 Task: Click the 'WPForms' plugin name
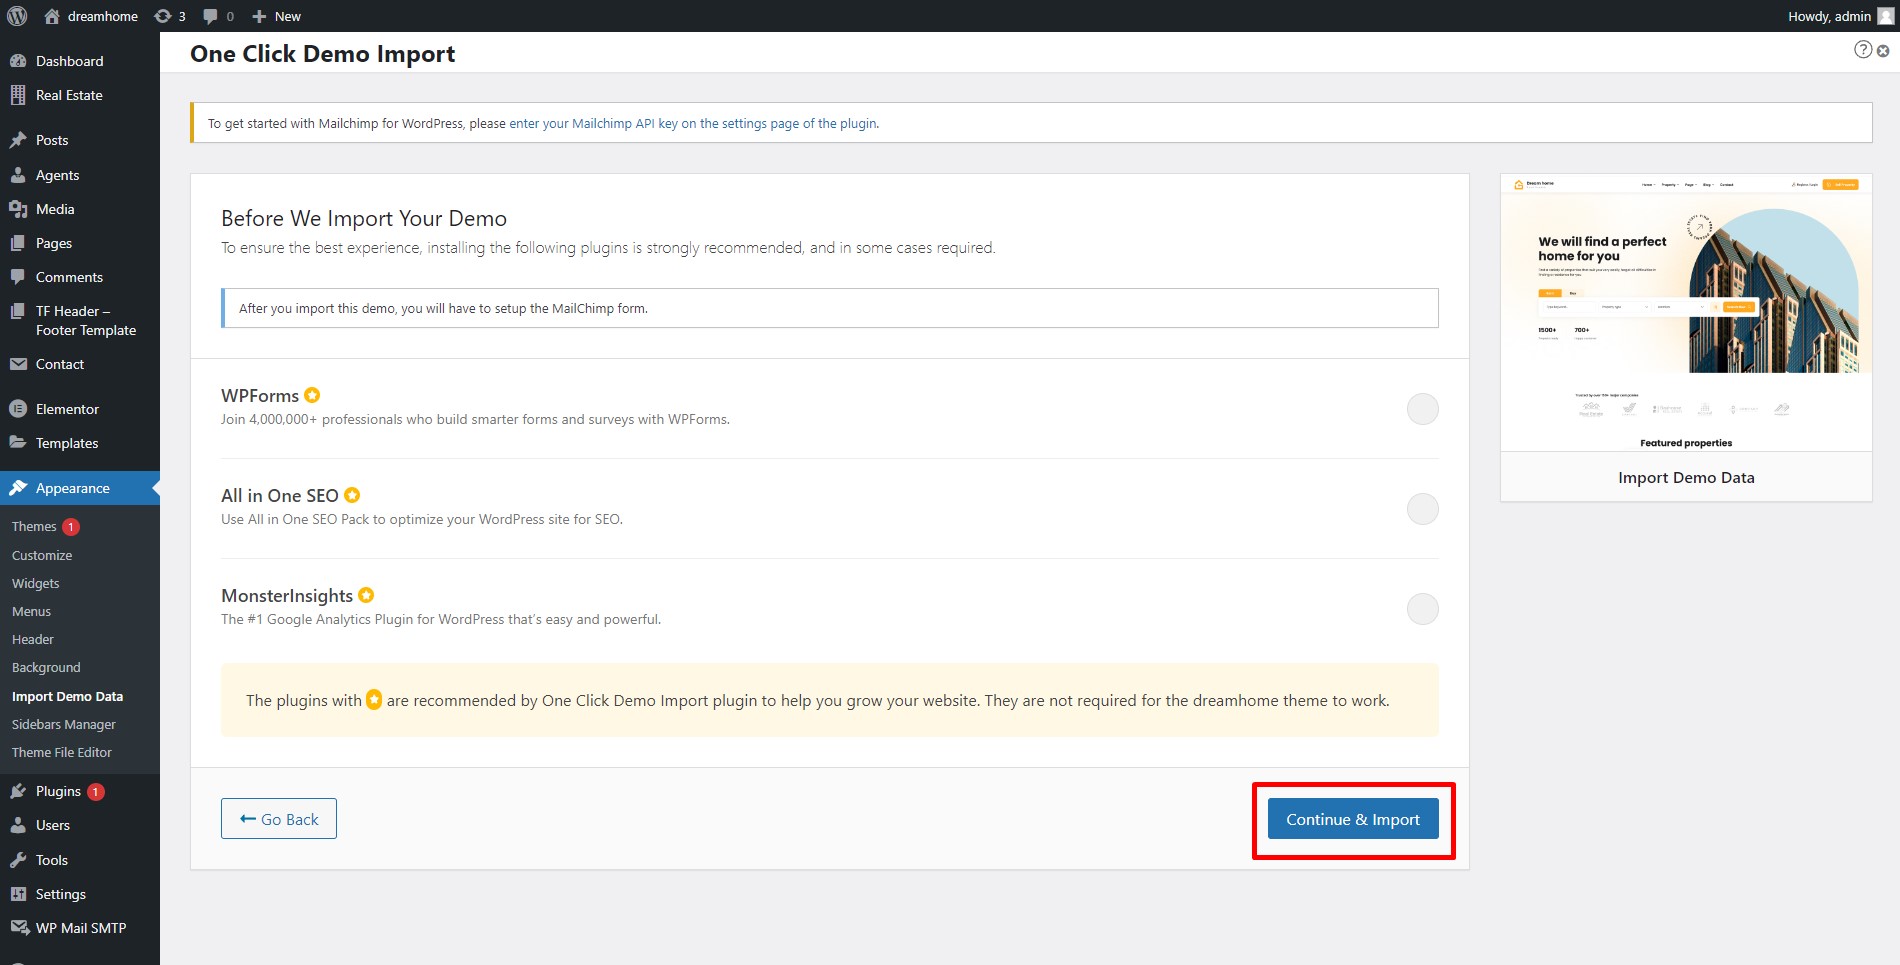[260, 396]
